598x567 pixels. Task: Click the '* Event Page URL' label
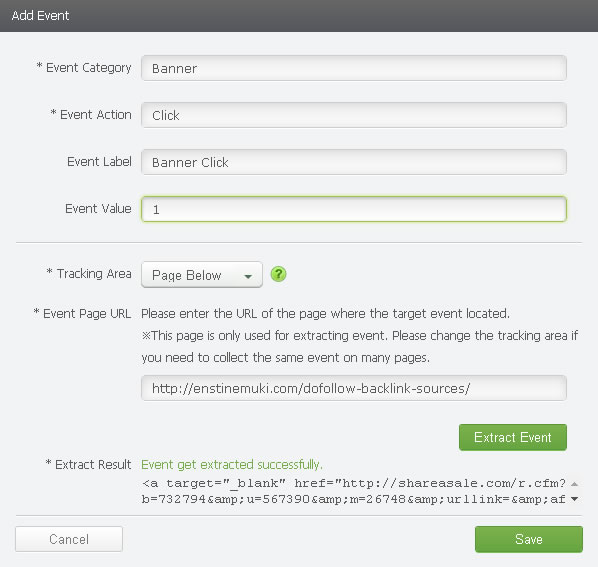click(82, 313)
